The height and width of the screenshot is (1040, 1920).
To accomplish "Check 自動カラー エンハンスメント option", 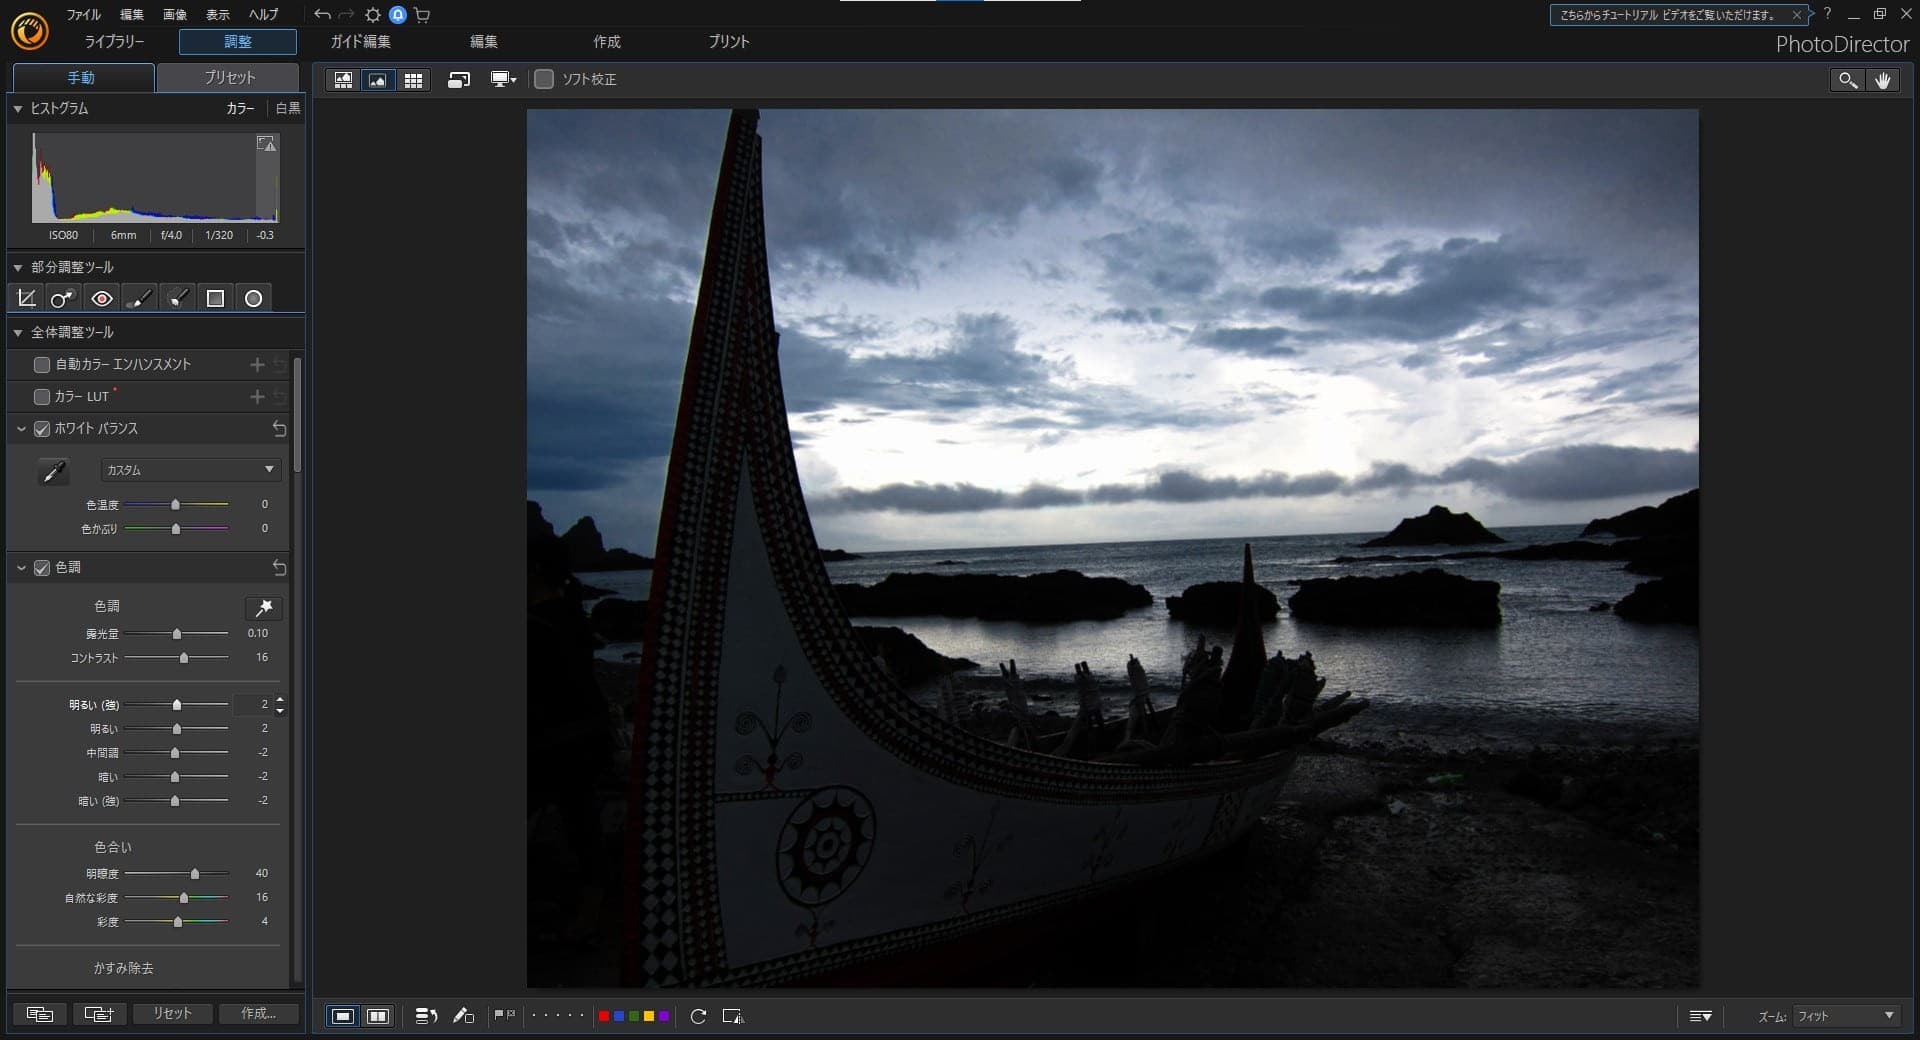I will point(42,365).
